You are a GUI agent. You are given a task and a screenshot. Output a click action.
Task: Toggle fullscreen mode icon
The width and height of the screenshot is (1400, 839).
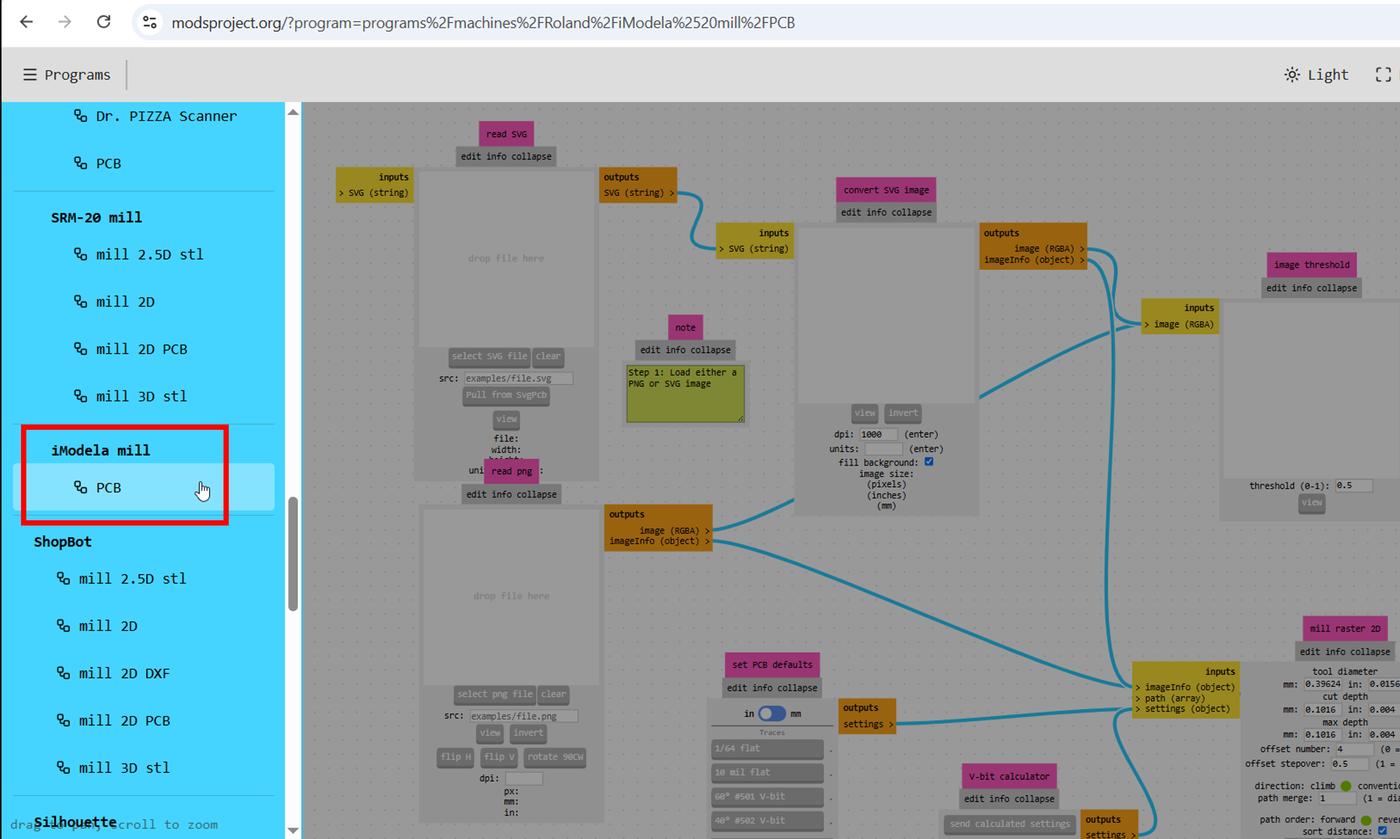1383,75
